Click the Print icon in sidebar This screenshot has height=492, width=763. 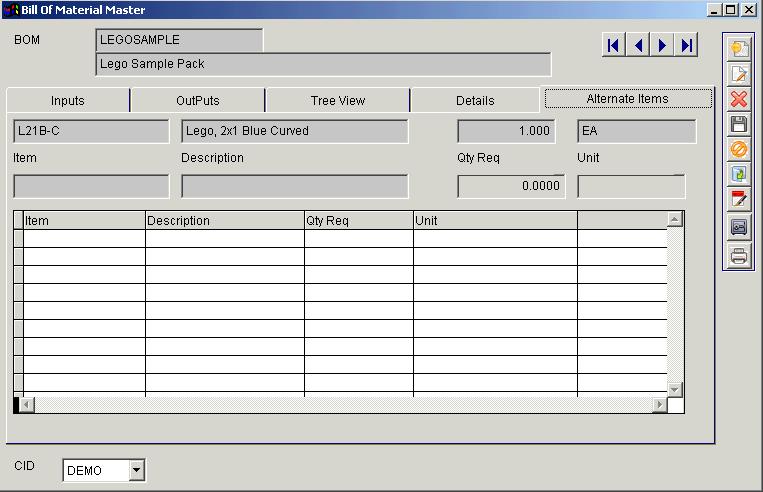(x=739, y=256)
